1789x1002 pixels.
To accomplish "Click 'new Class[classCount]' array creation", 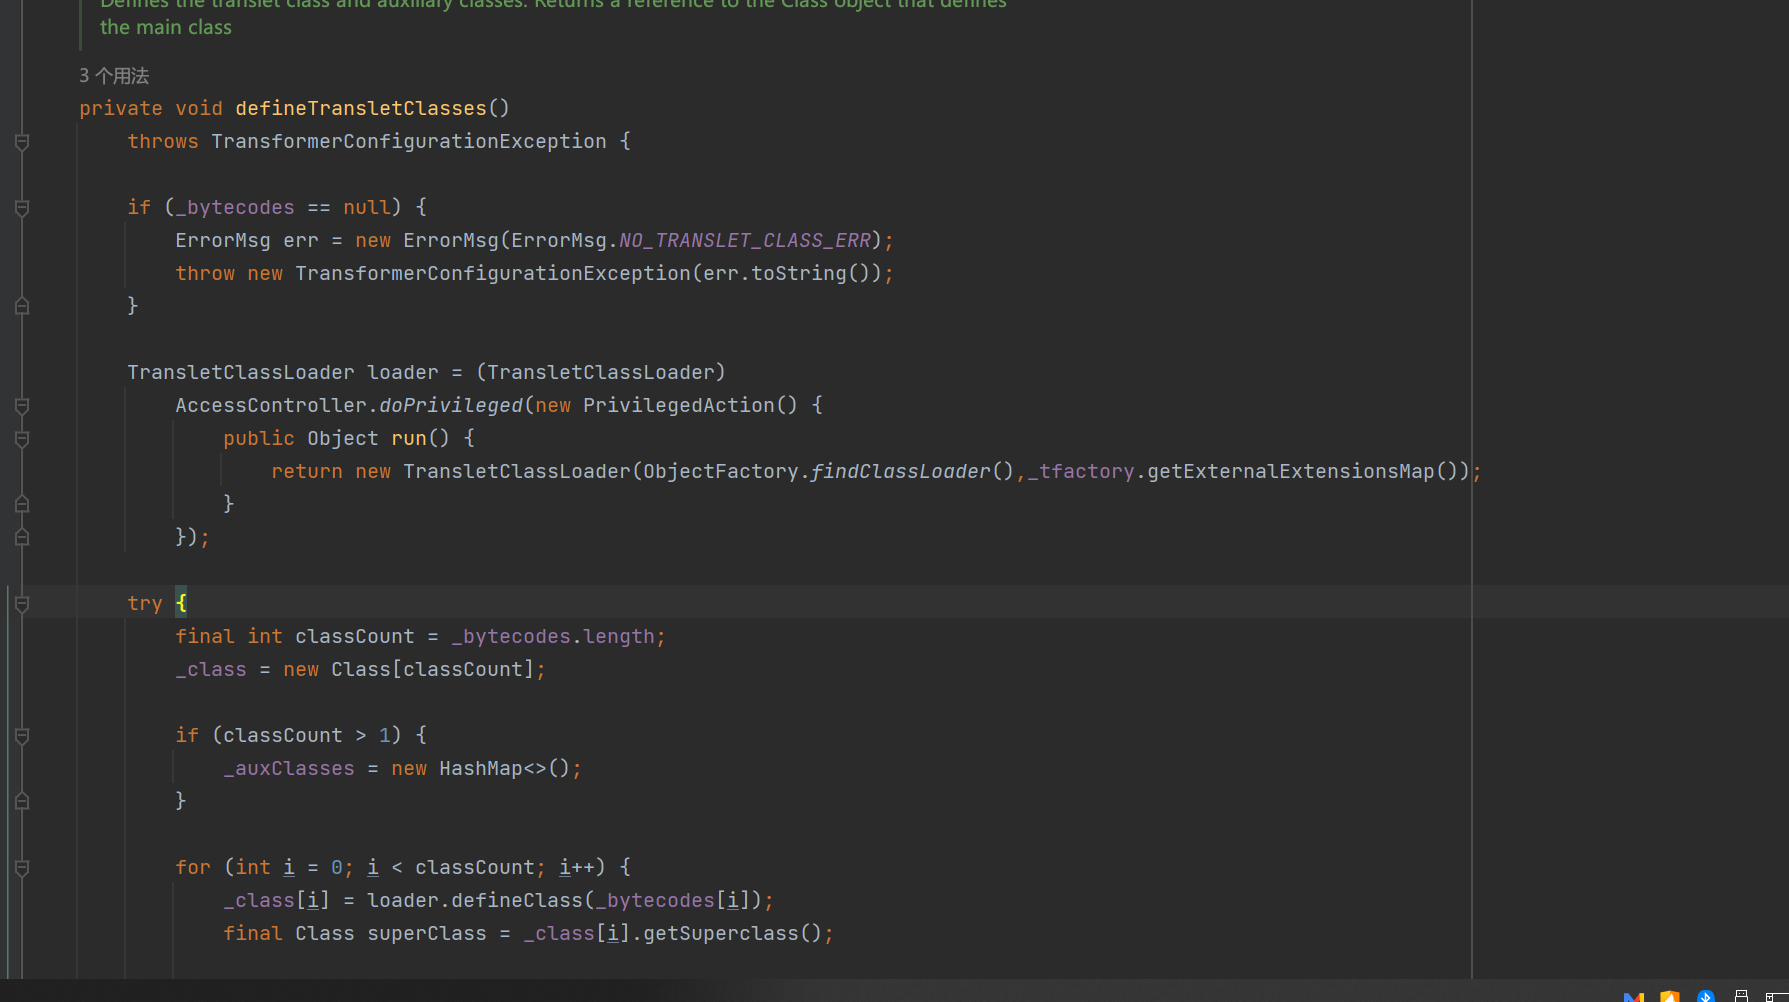I will [x=409, y=669].
